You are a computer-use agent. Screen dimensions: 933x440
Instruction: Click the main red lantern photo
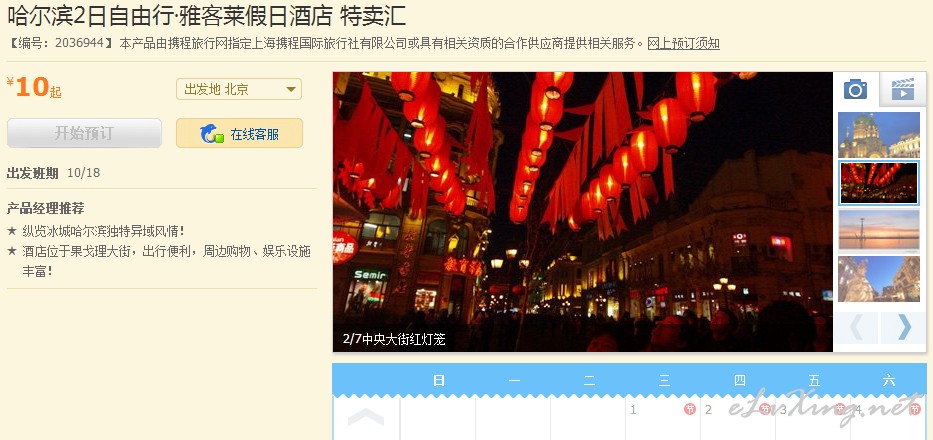tap(583, 212)
